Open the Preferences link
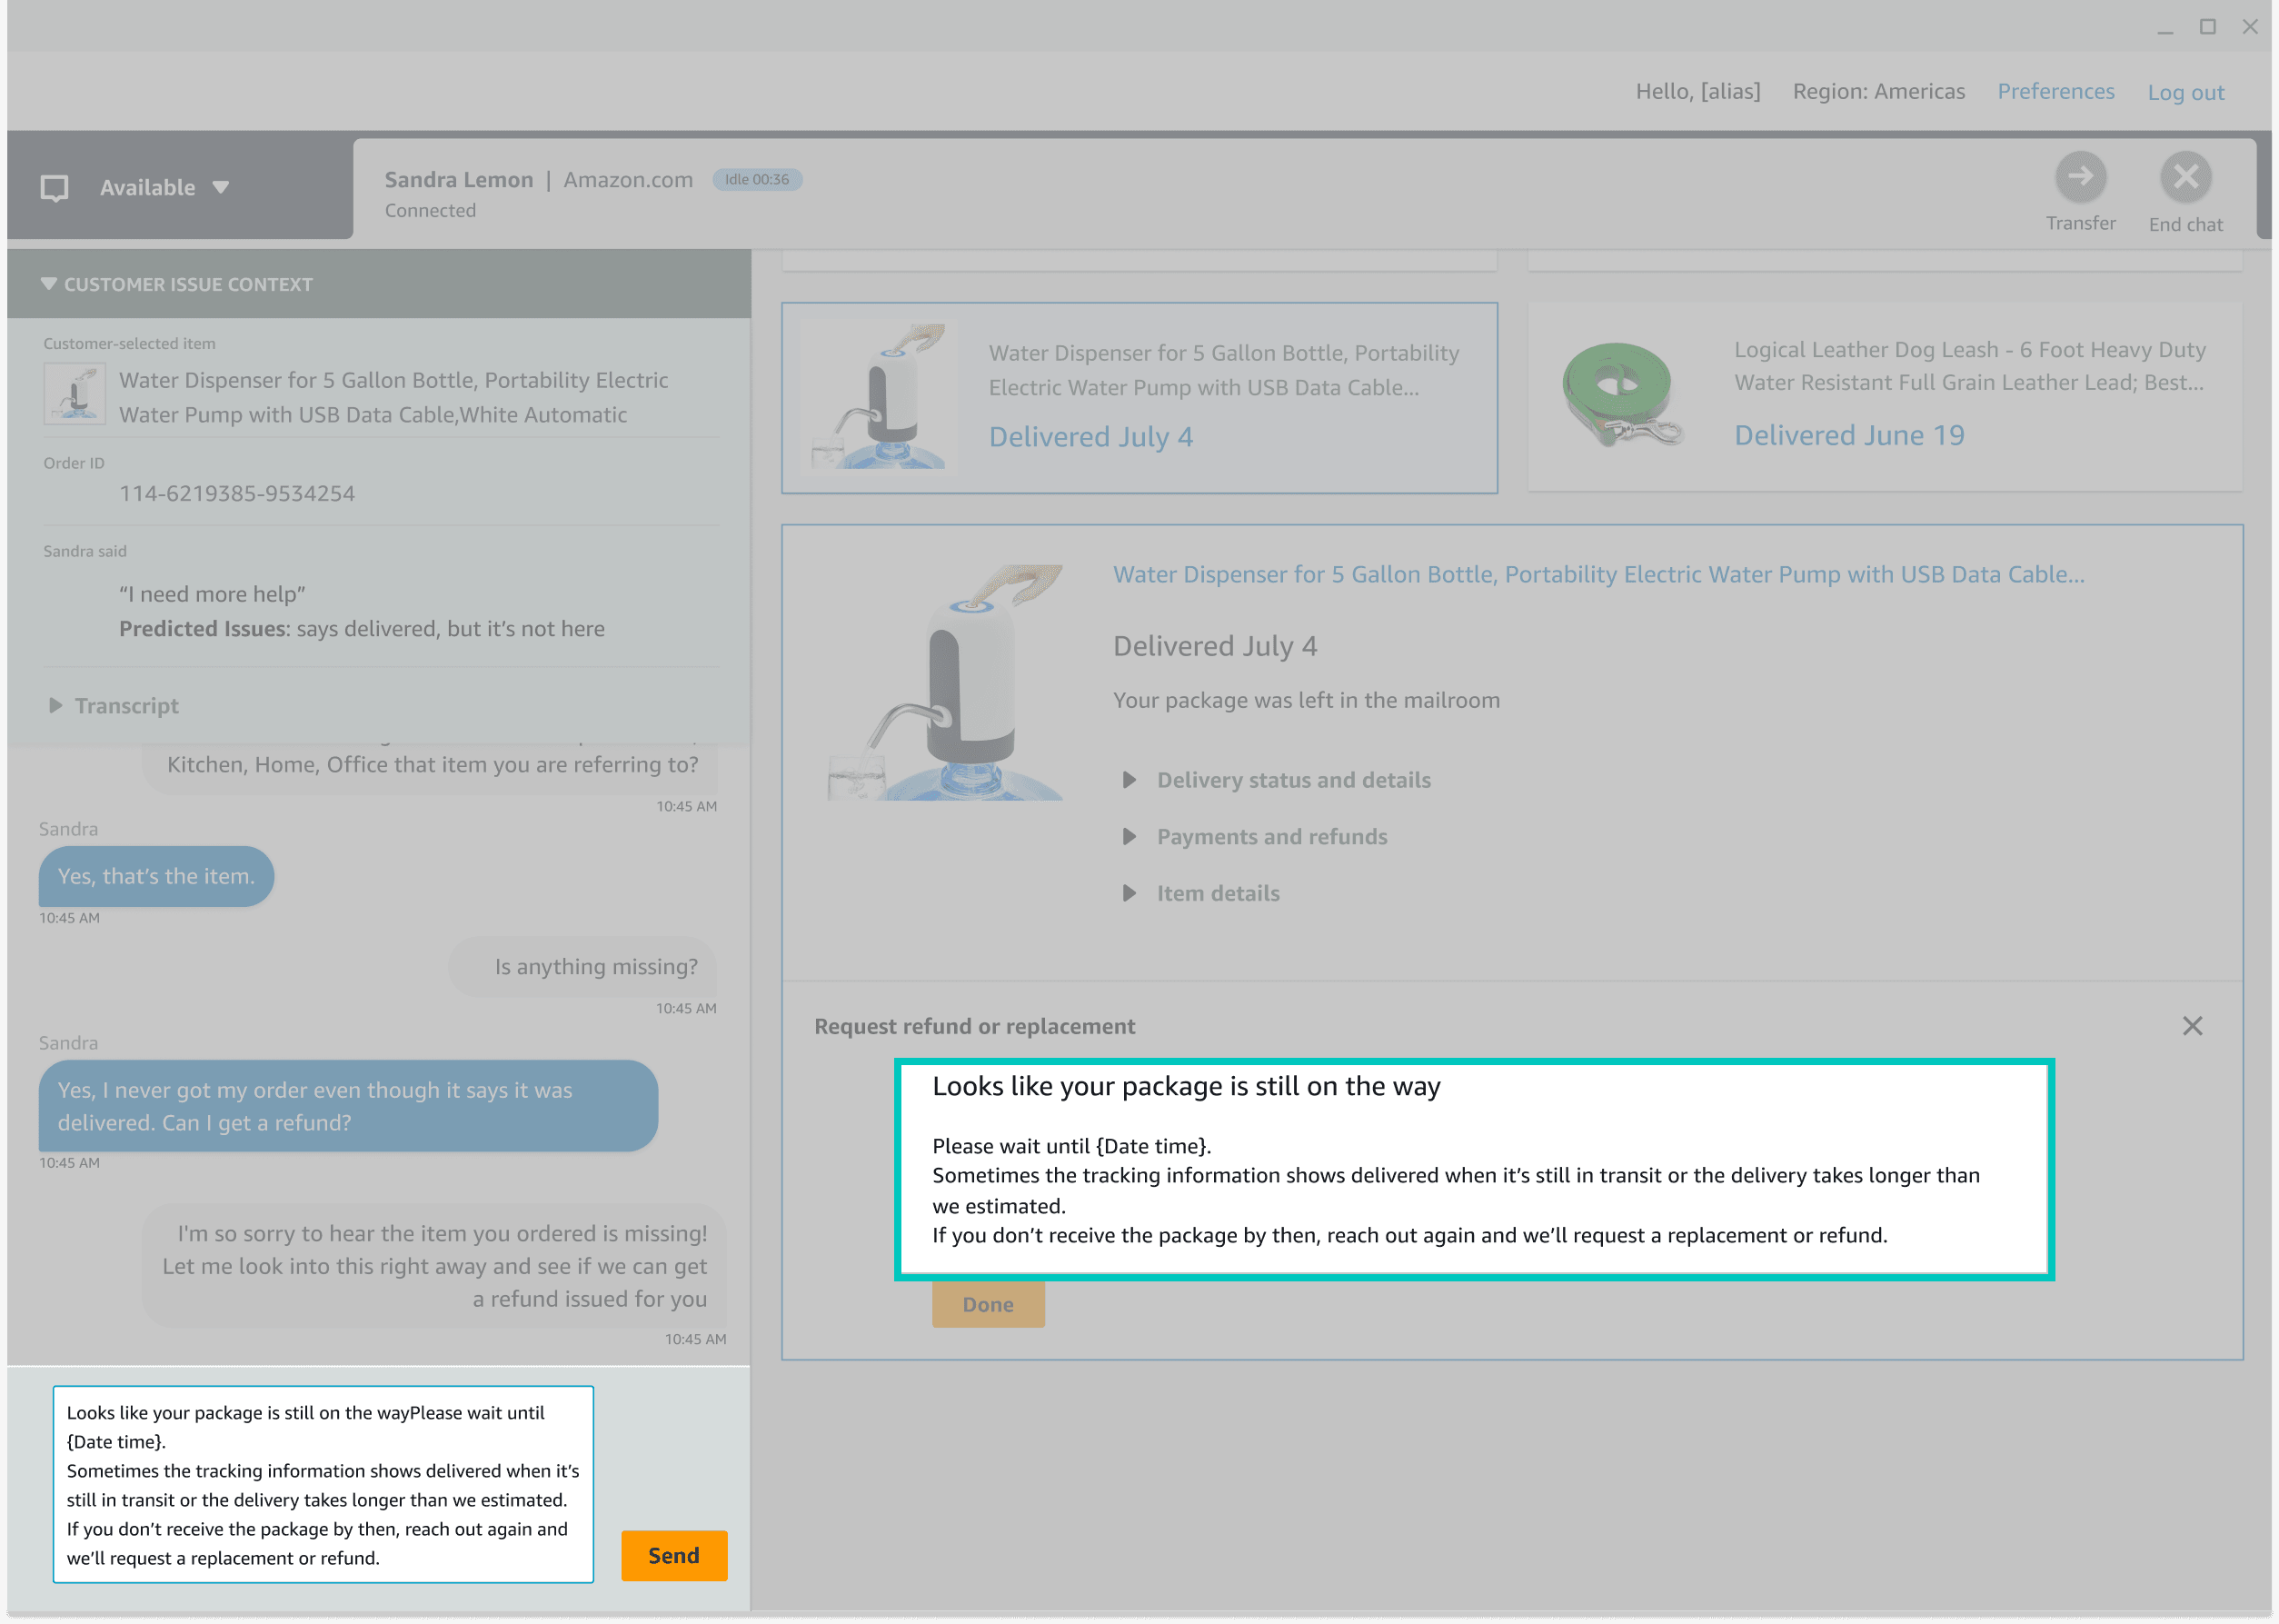The height and width of the screenshot is (1624, 2279). tap(2055, 92)
